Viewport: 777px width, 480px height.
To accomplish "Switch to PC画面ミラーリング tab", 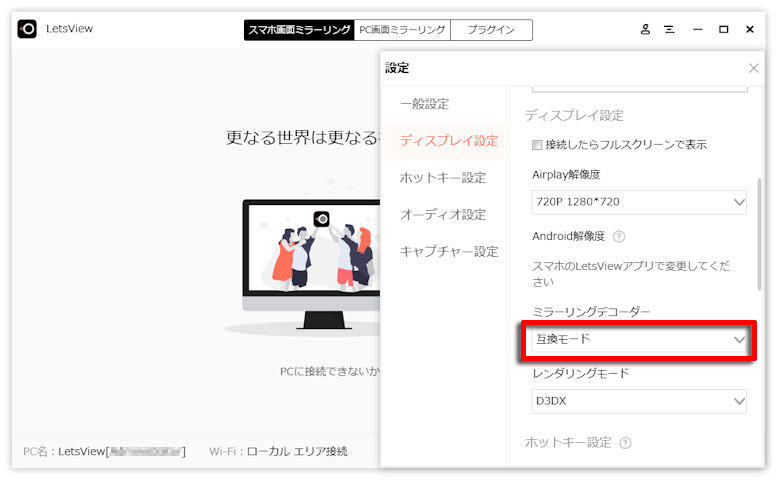I will click(x=402, y=30).
